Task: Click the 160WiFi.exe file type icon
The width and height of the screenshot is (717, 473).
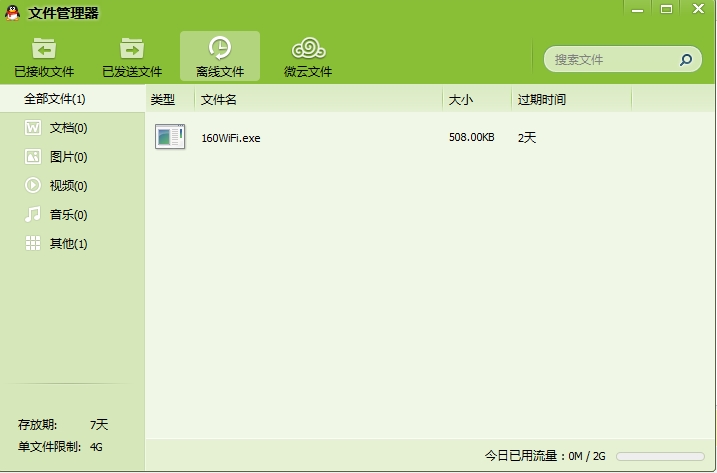Action: tap(170, 137)
